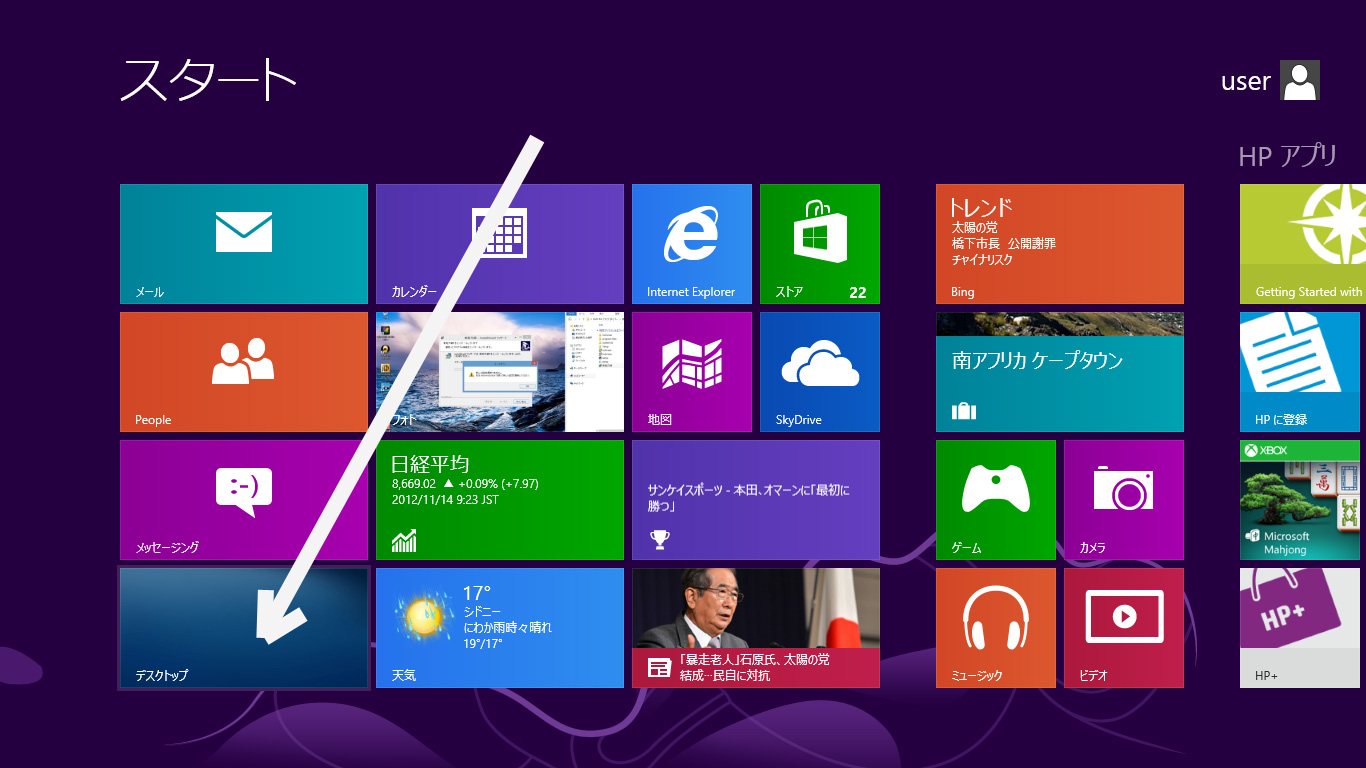Click the 橋下市長 公開謝罪 trend entry
Image resolution: width=1366 pixels, height=768 pixels.
(1004, 244)
